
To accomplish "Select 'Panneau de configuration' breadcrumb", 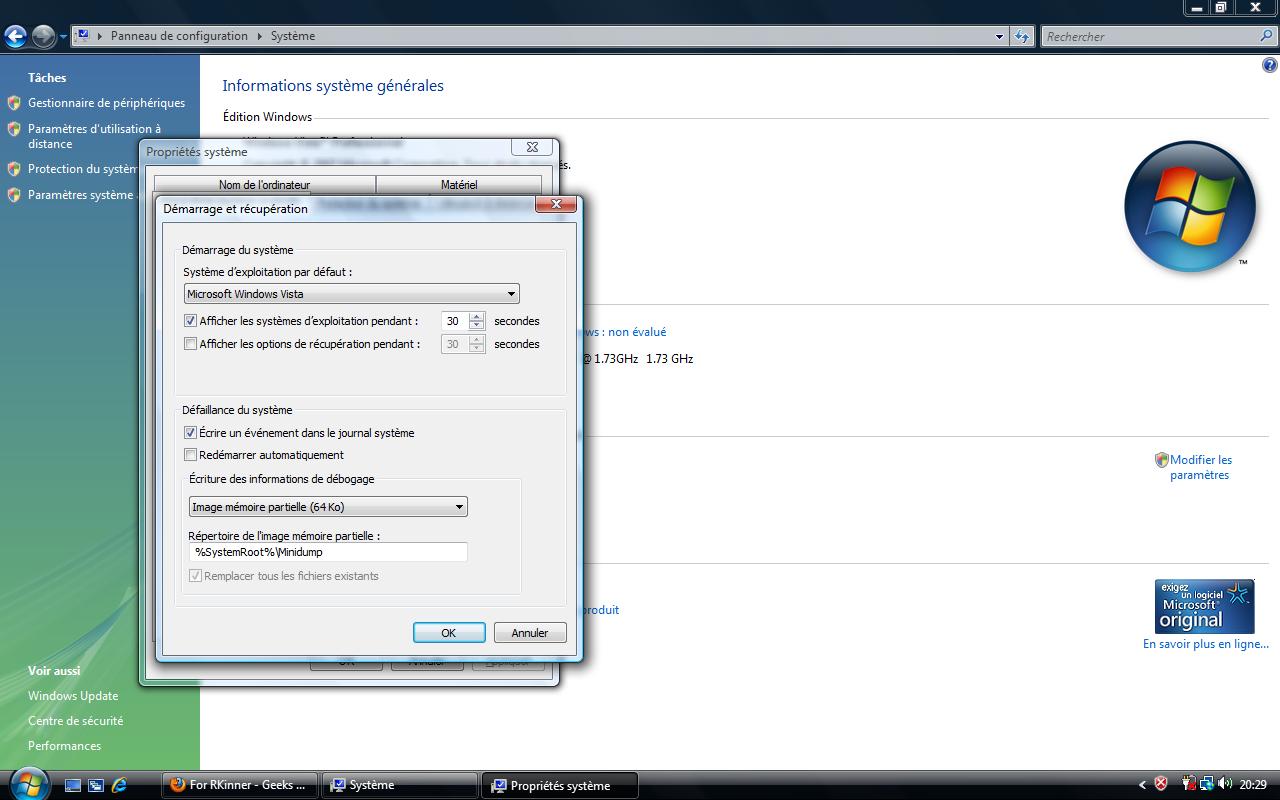I will 179,36.
